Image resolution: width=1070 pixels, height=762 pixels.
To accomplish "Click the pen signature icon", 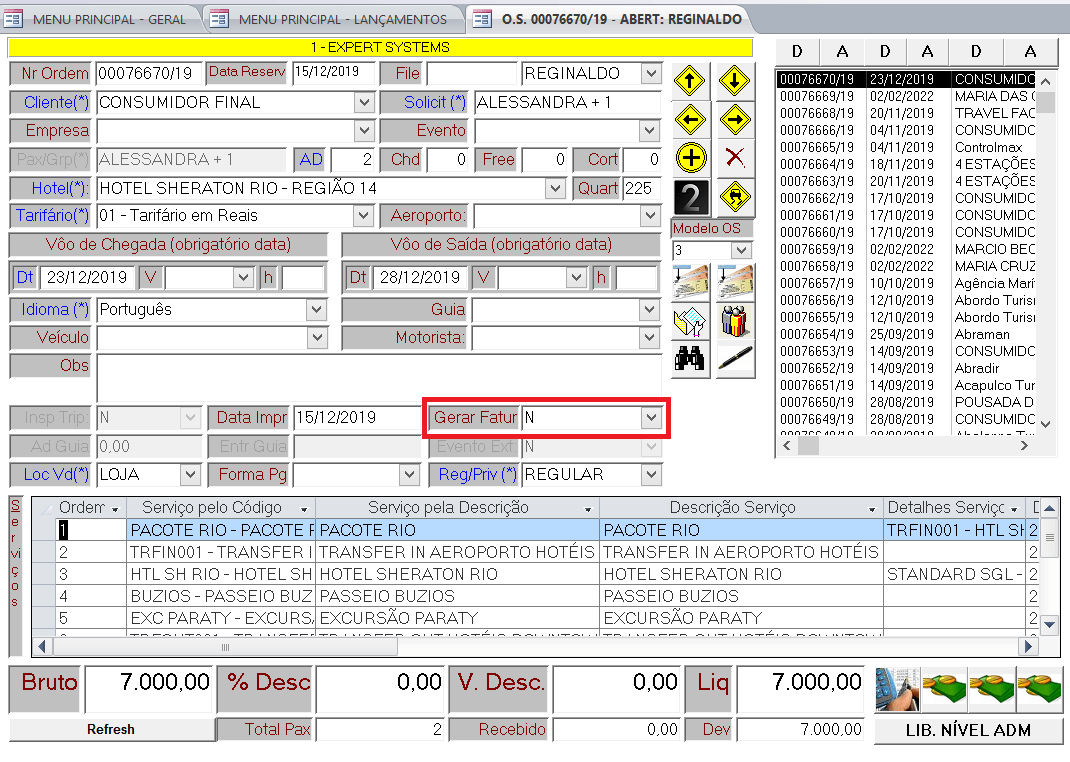I will click(734, 360).
